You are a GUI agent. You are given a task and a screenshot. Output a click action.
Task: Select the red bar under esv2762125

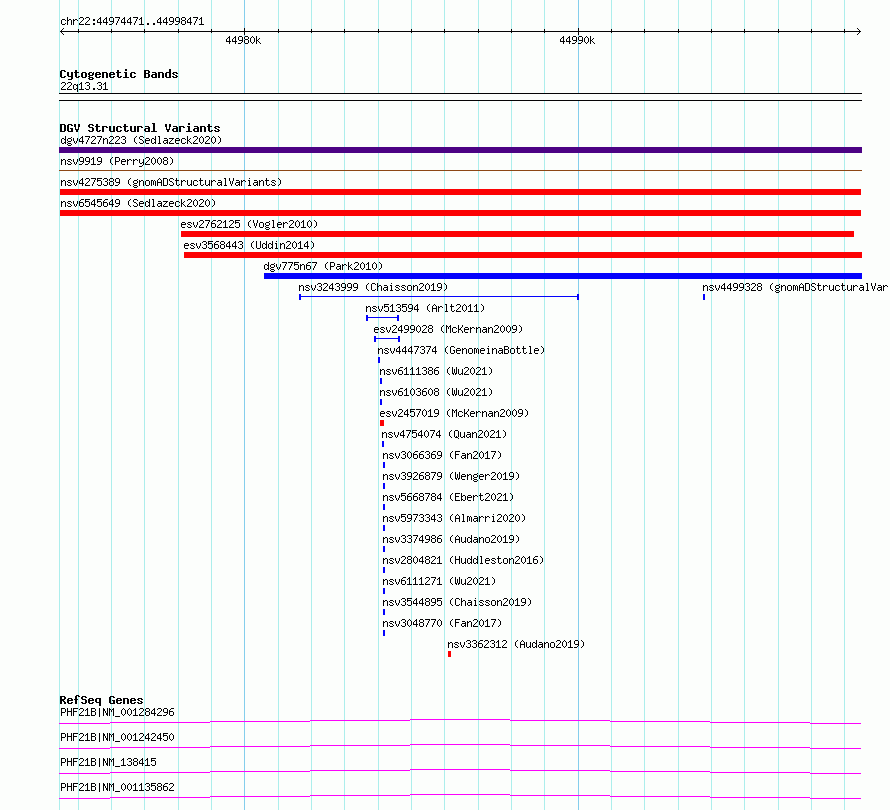point(517,234)
